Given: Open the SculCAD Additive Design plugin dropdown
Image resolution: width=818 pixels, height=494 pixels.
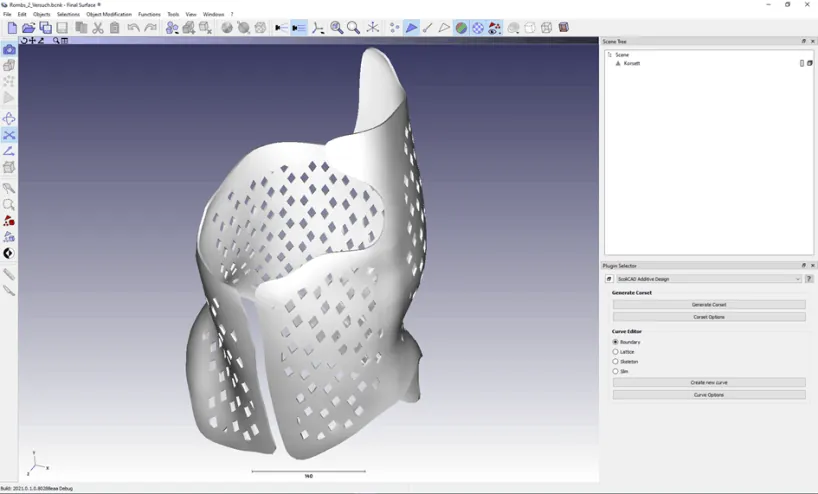Looking at the screenshot, I should click(708, 279).
